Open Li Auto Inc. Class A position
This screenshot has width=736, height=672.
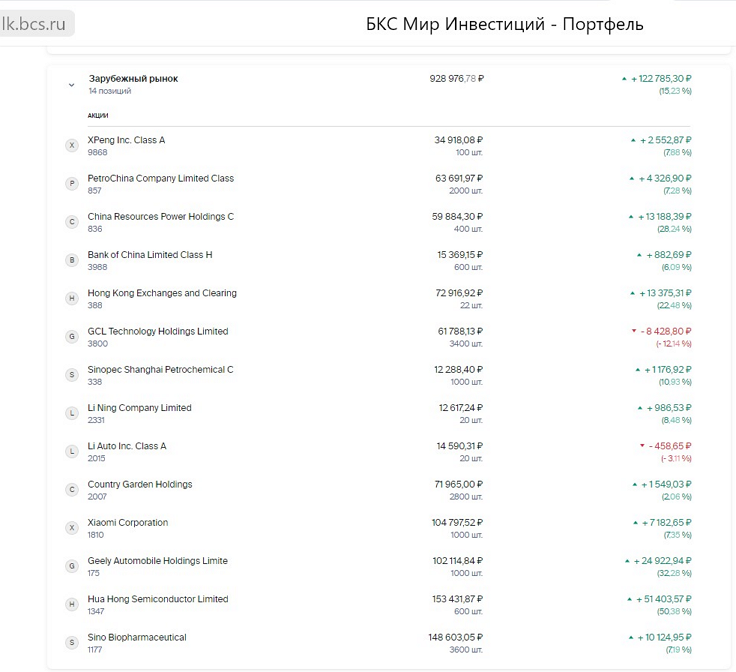pos(127,446)
